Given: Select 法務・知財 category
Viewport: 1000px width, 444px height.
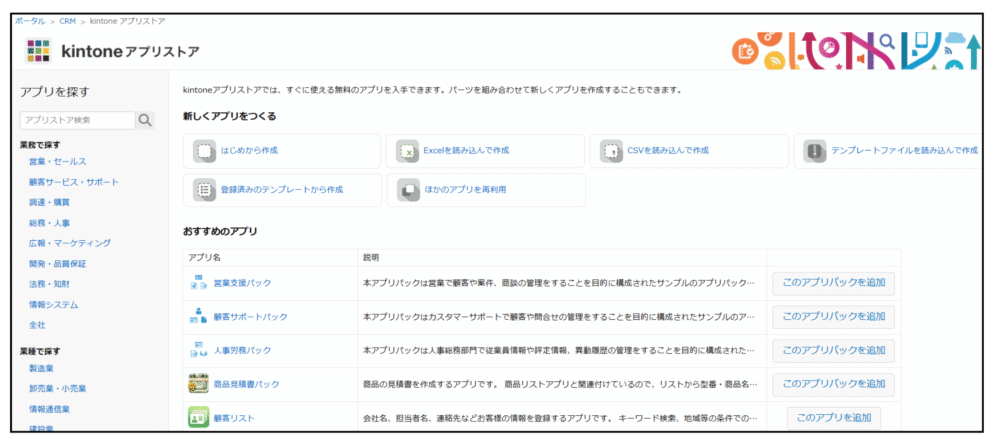Looking at the screenshot, I should coord(49,284).
